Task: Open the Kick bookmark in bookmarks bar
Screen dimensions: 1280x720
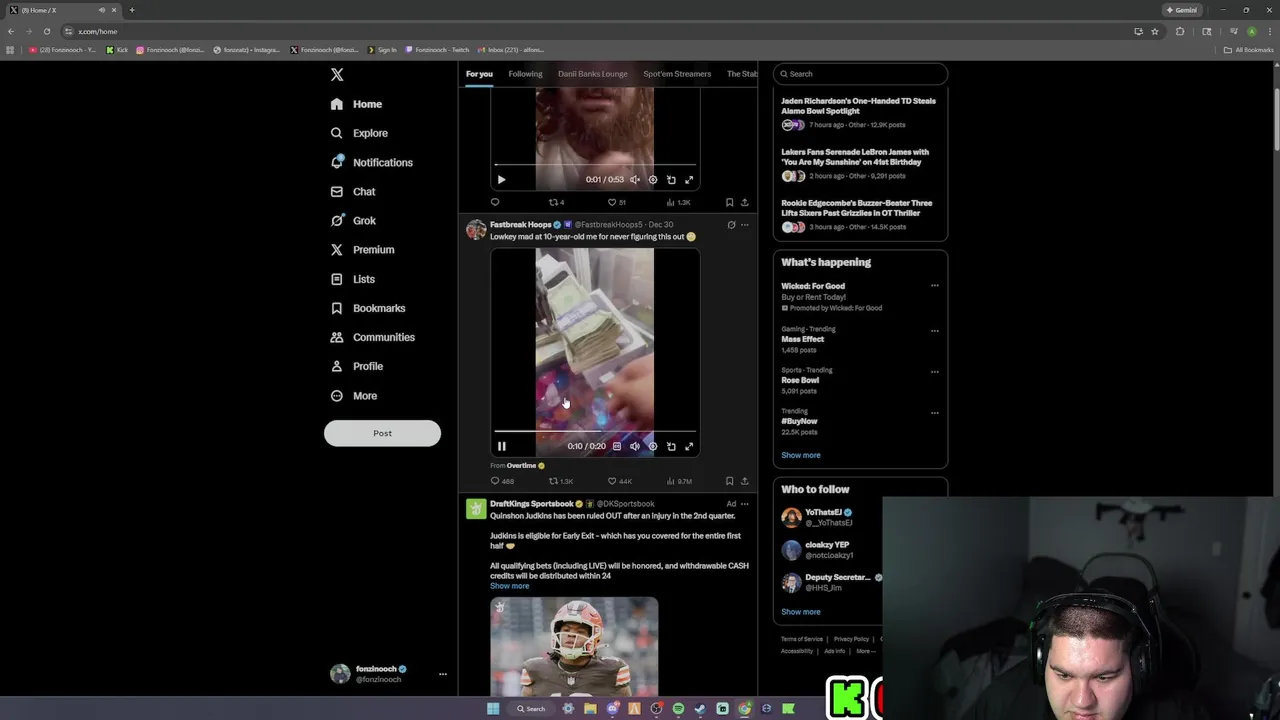Action: click(117, 50)
